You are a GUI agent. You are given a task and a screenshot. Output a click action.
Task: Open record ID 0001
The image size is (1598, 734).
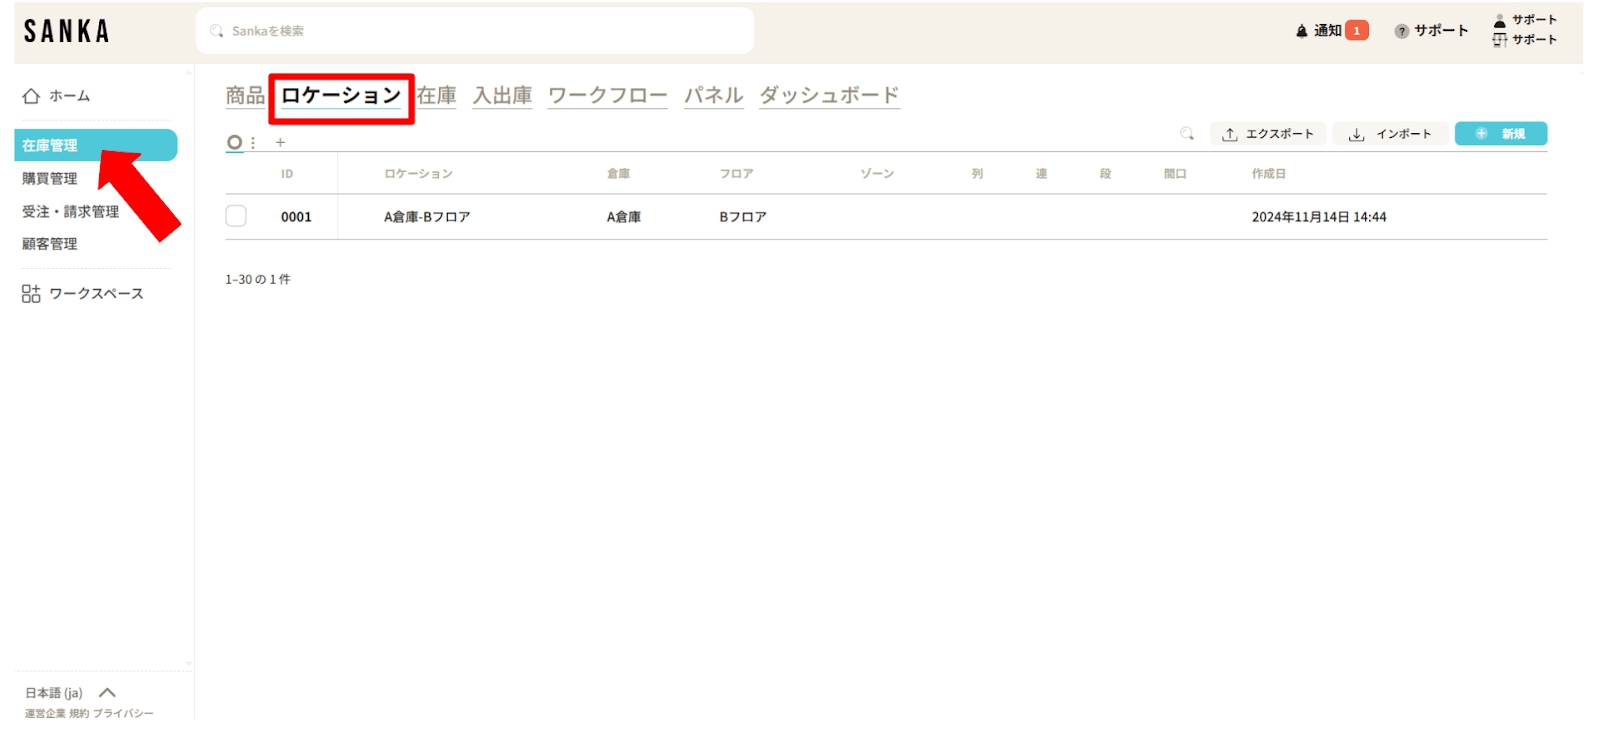[x=296, y=217]
